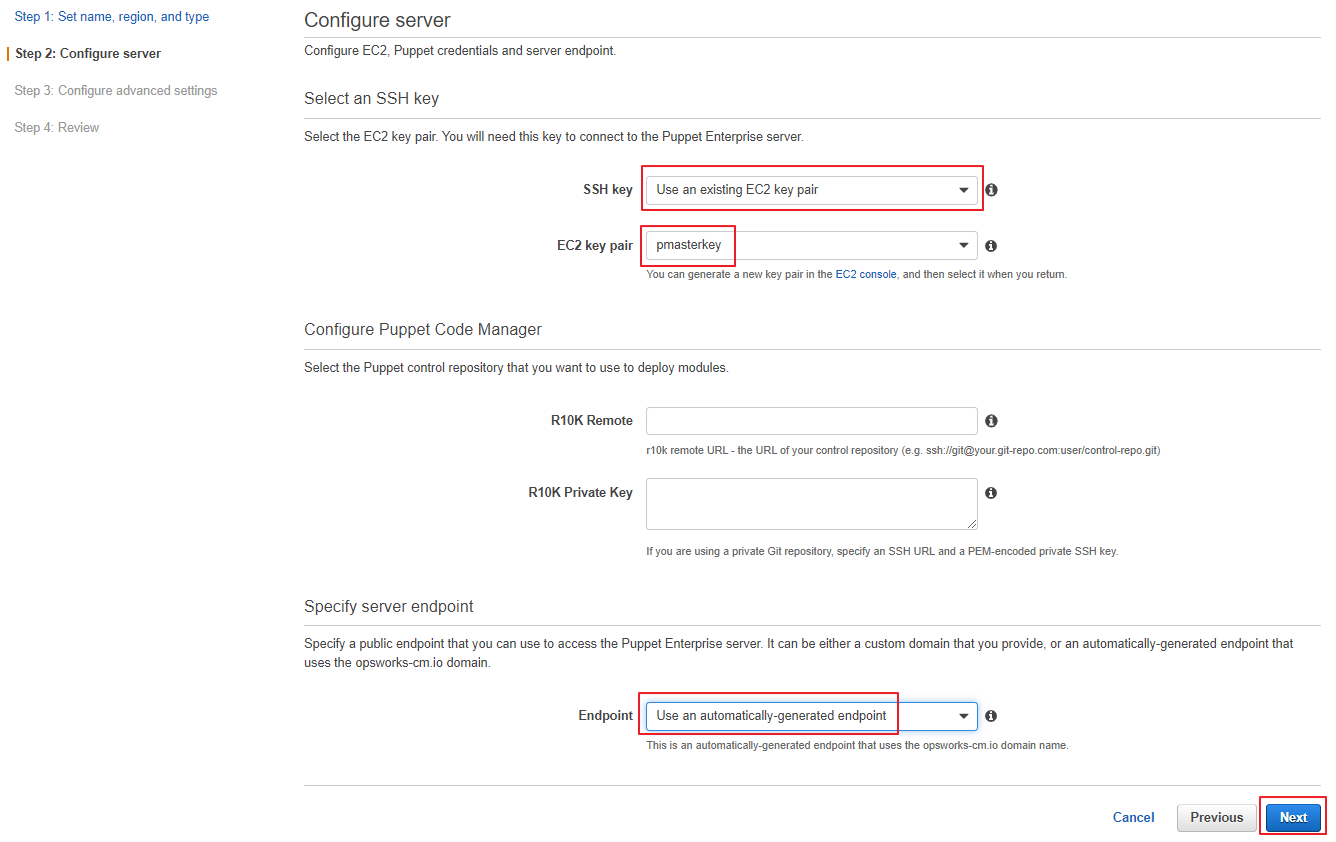The height and width of the screenshot is (842, 1336).
Task: Click the 'Specify server endpoint' heading
Action: (389, 606)
